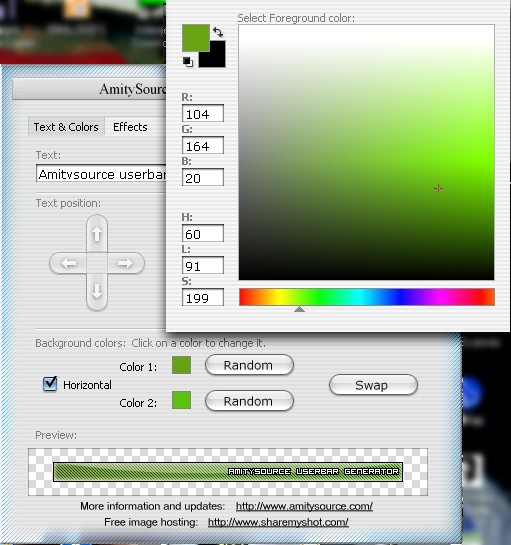Click in the R value field

[x=203, y=113]
